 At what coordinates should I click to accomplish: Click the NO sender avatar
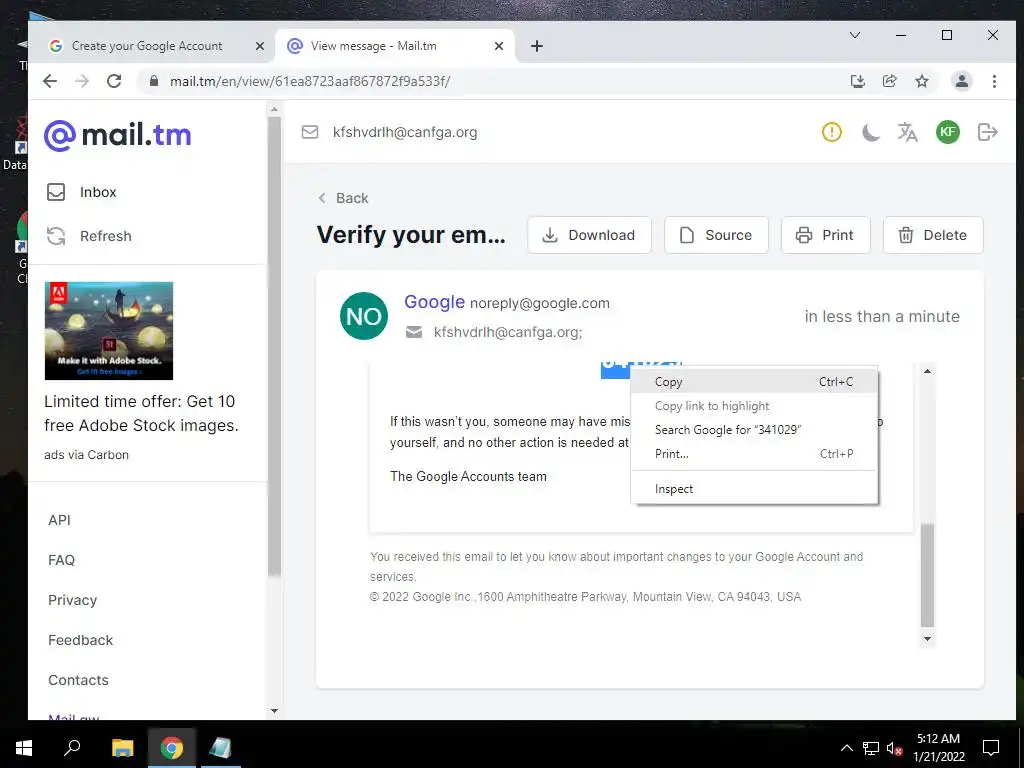tap(364, 316)
